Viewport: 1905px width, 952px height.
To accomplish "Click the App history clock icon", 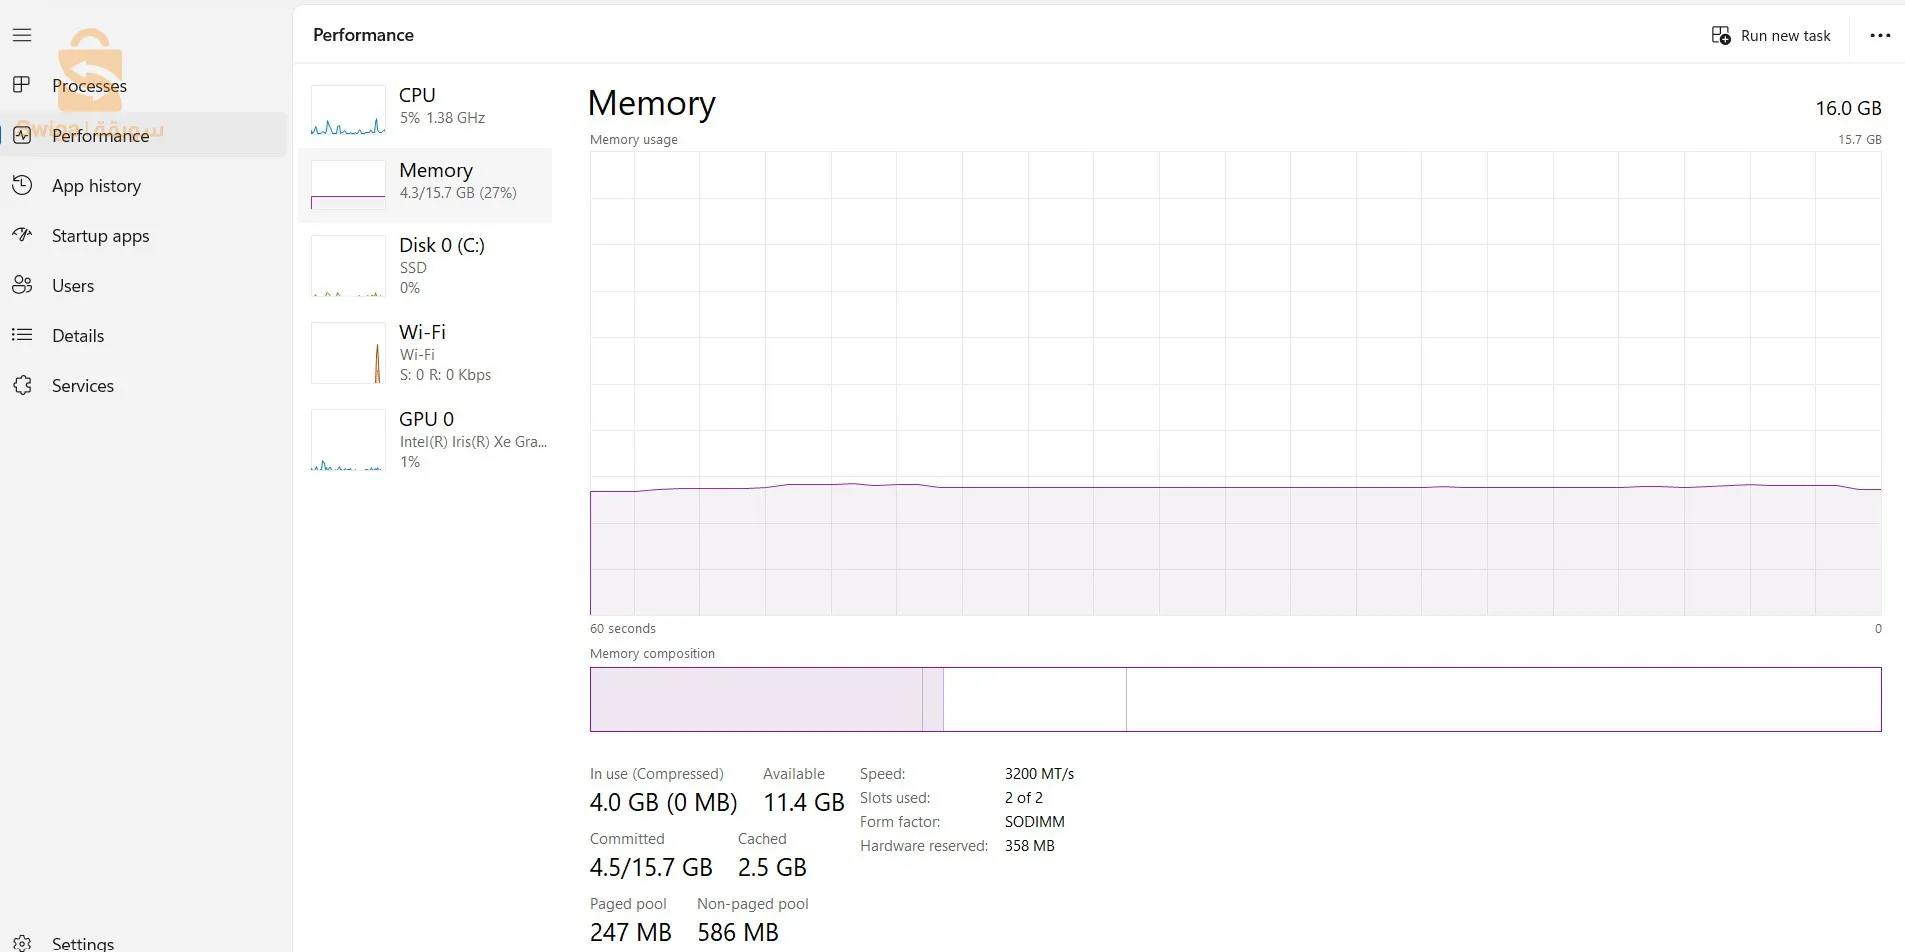I will (x=22, y=185).
